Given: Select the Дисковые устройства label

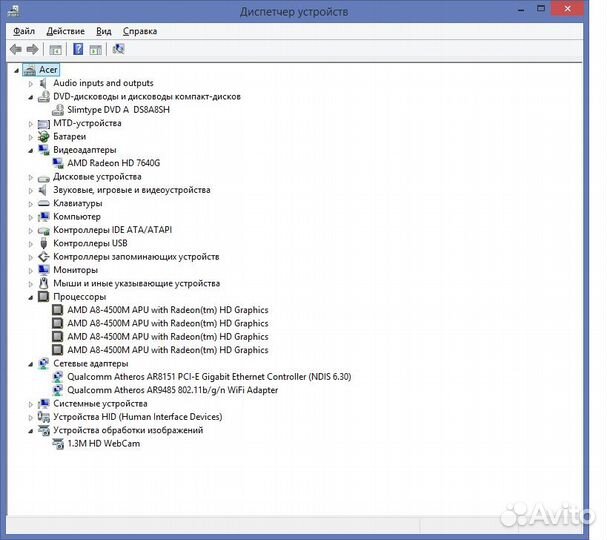Looking at the screenshot, I should 97,177.
